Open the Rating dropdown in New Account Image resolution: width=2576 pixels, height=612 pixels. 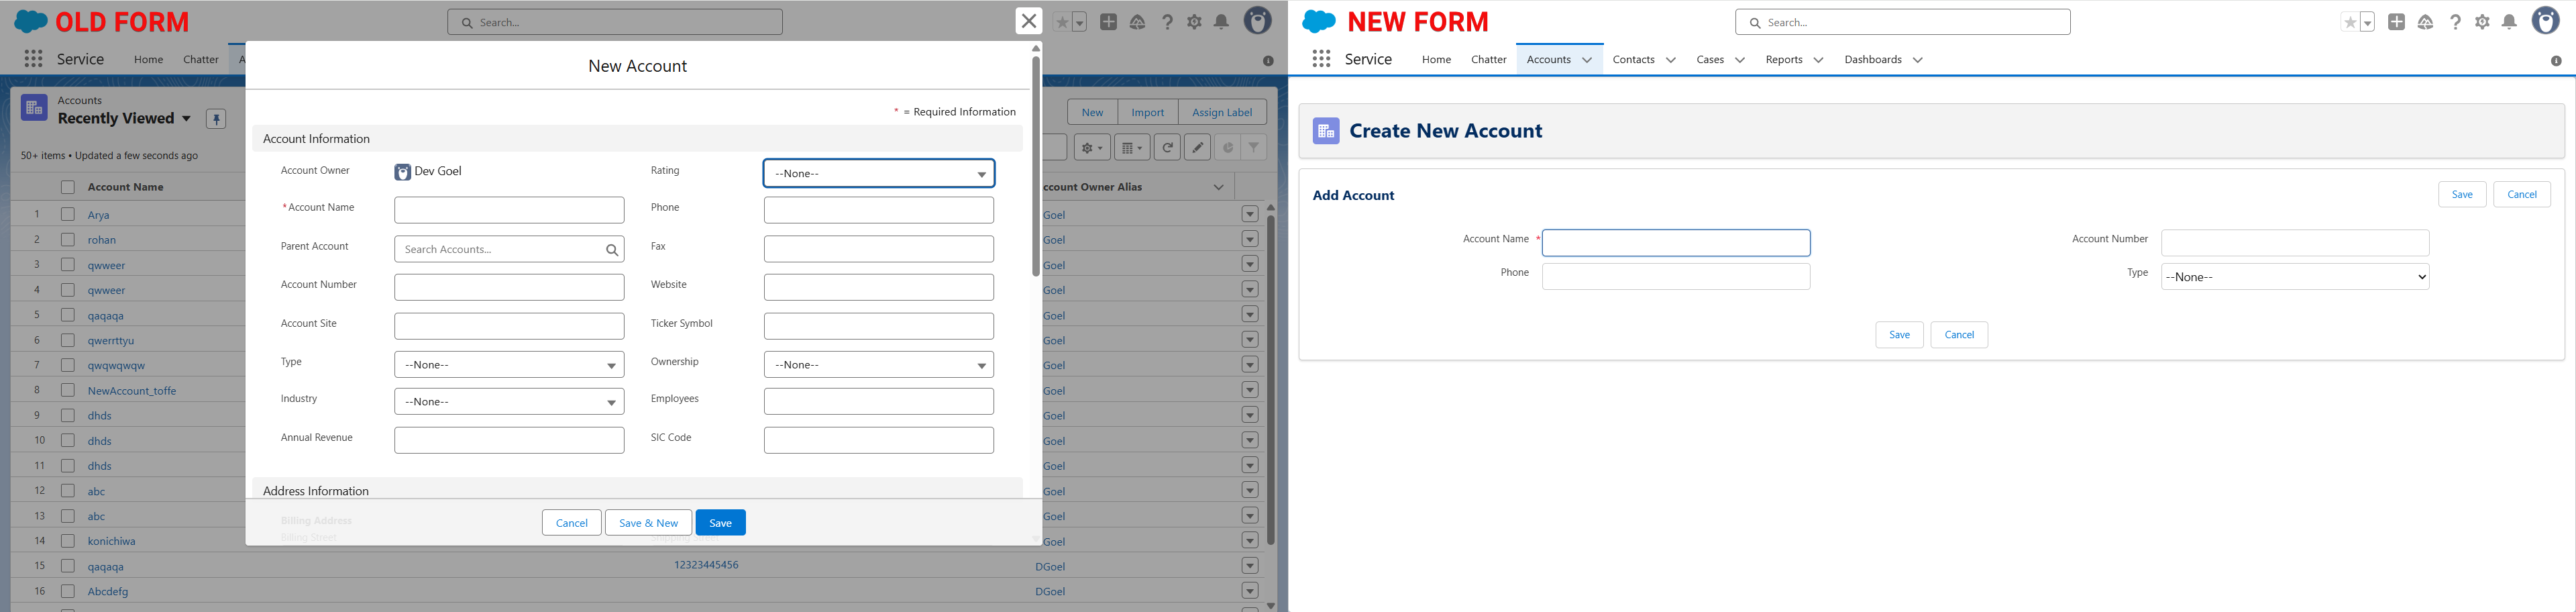879,173
